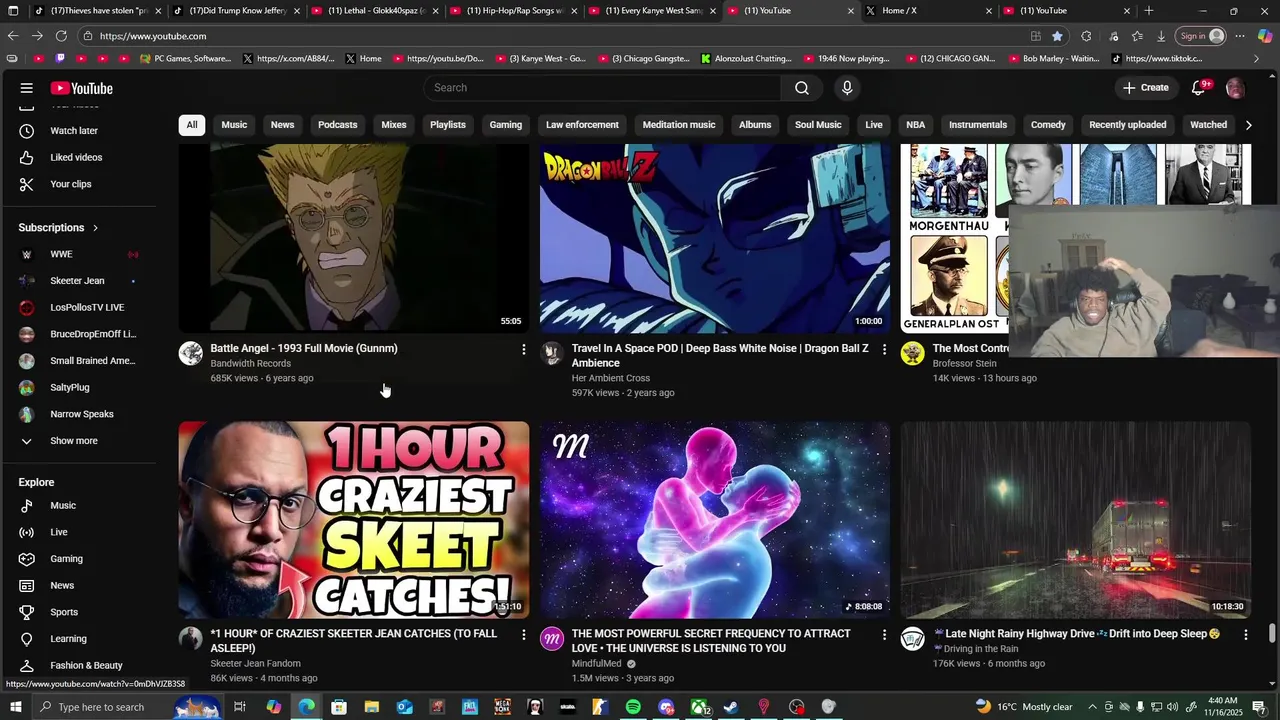Open Learning under Explore
The height and width of the screenshot is (720, 1280).
[x=68, y=639]
